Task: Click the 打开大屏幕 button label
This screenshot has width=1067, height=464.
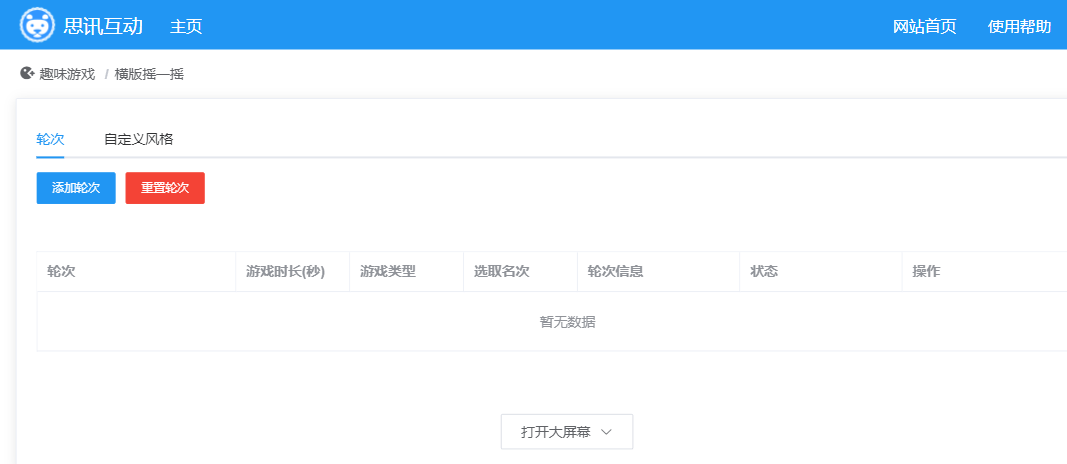Action: [x=555, y=432]
